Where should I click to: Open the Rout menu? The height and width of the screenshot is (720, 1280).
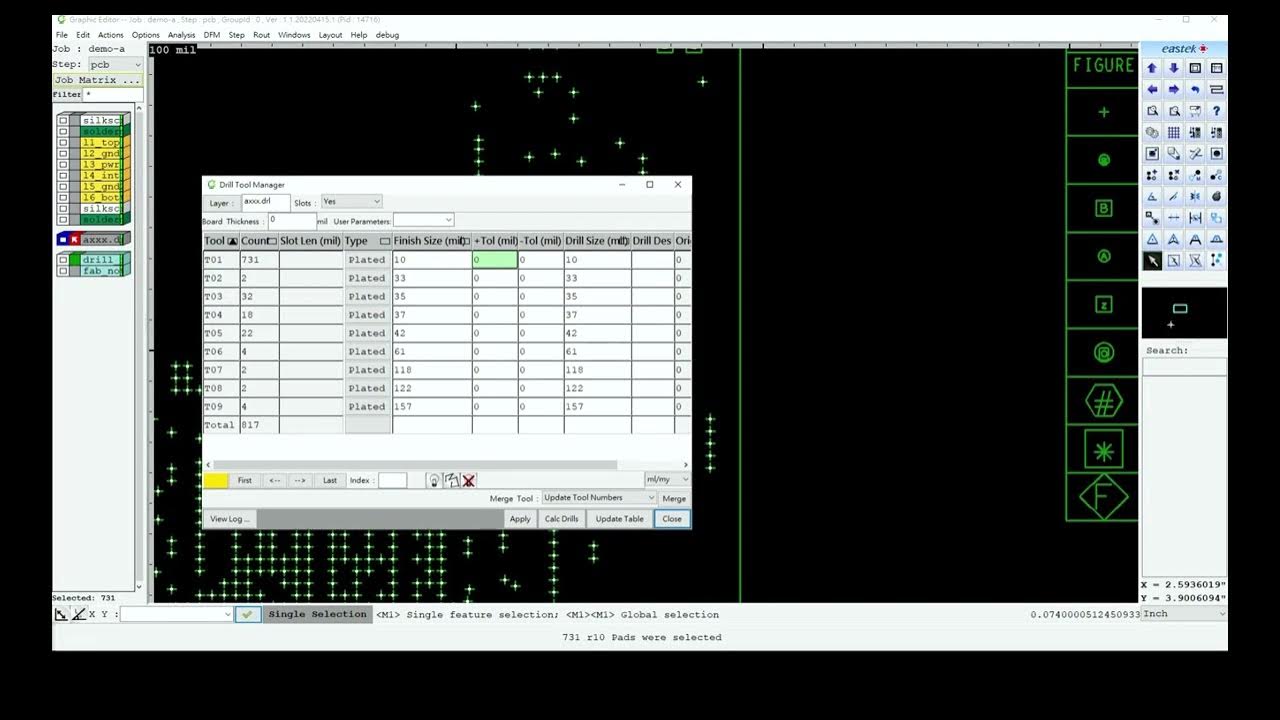tap(261, 35)
